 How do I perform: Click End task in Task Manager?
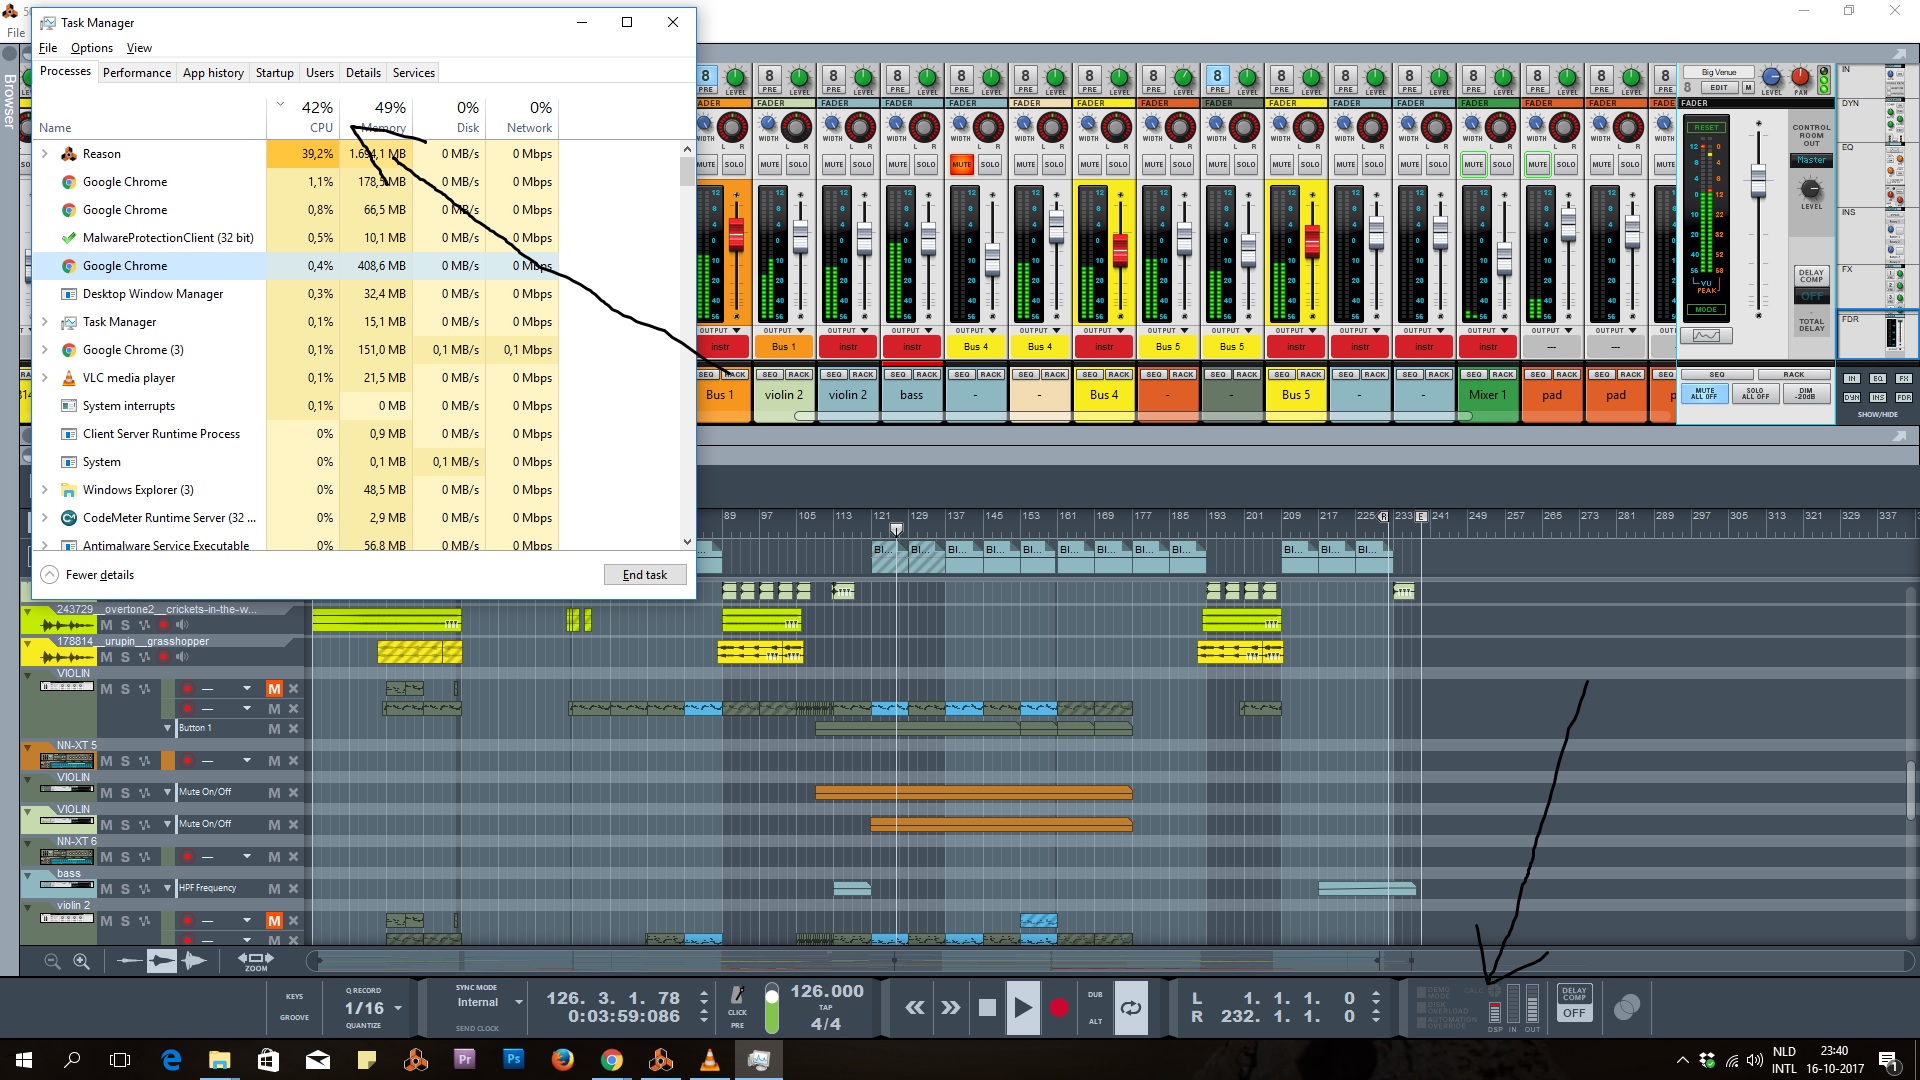tap(645, 575)
